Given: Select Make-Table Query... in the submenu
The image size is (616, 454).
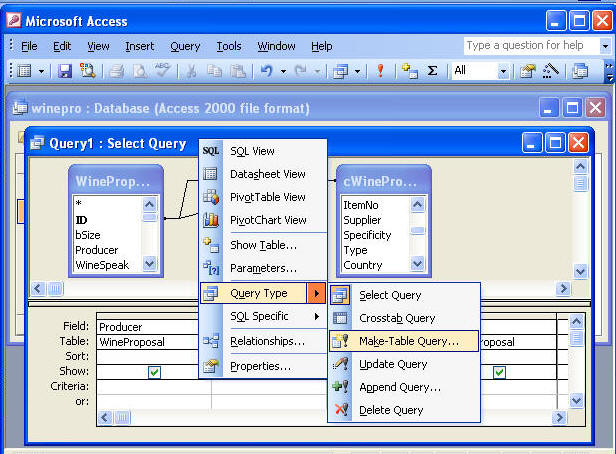Looking at the screenshot, I should point(404,341).
